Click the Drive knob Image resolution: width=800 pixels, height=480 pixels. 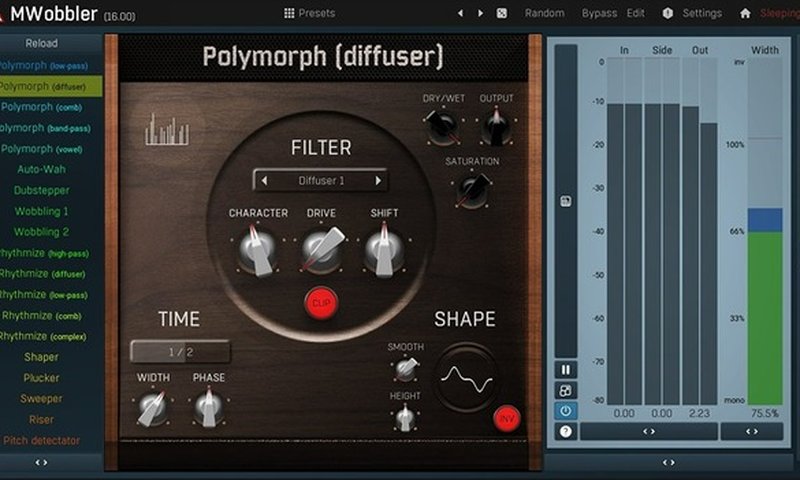(x=321, y=250)
